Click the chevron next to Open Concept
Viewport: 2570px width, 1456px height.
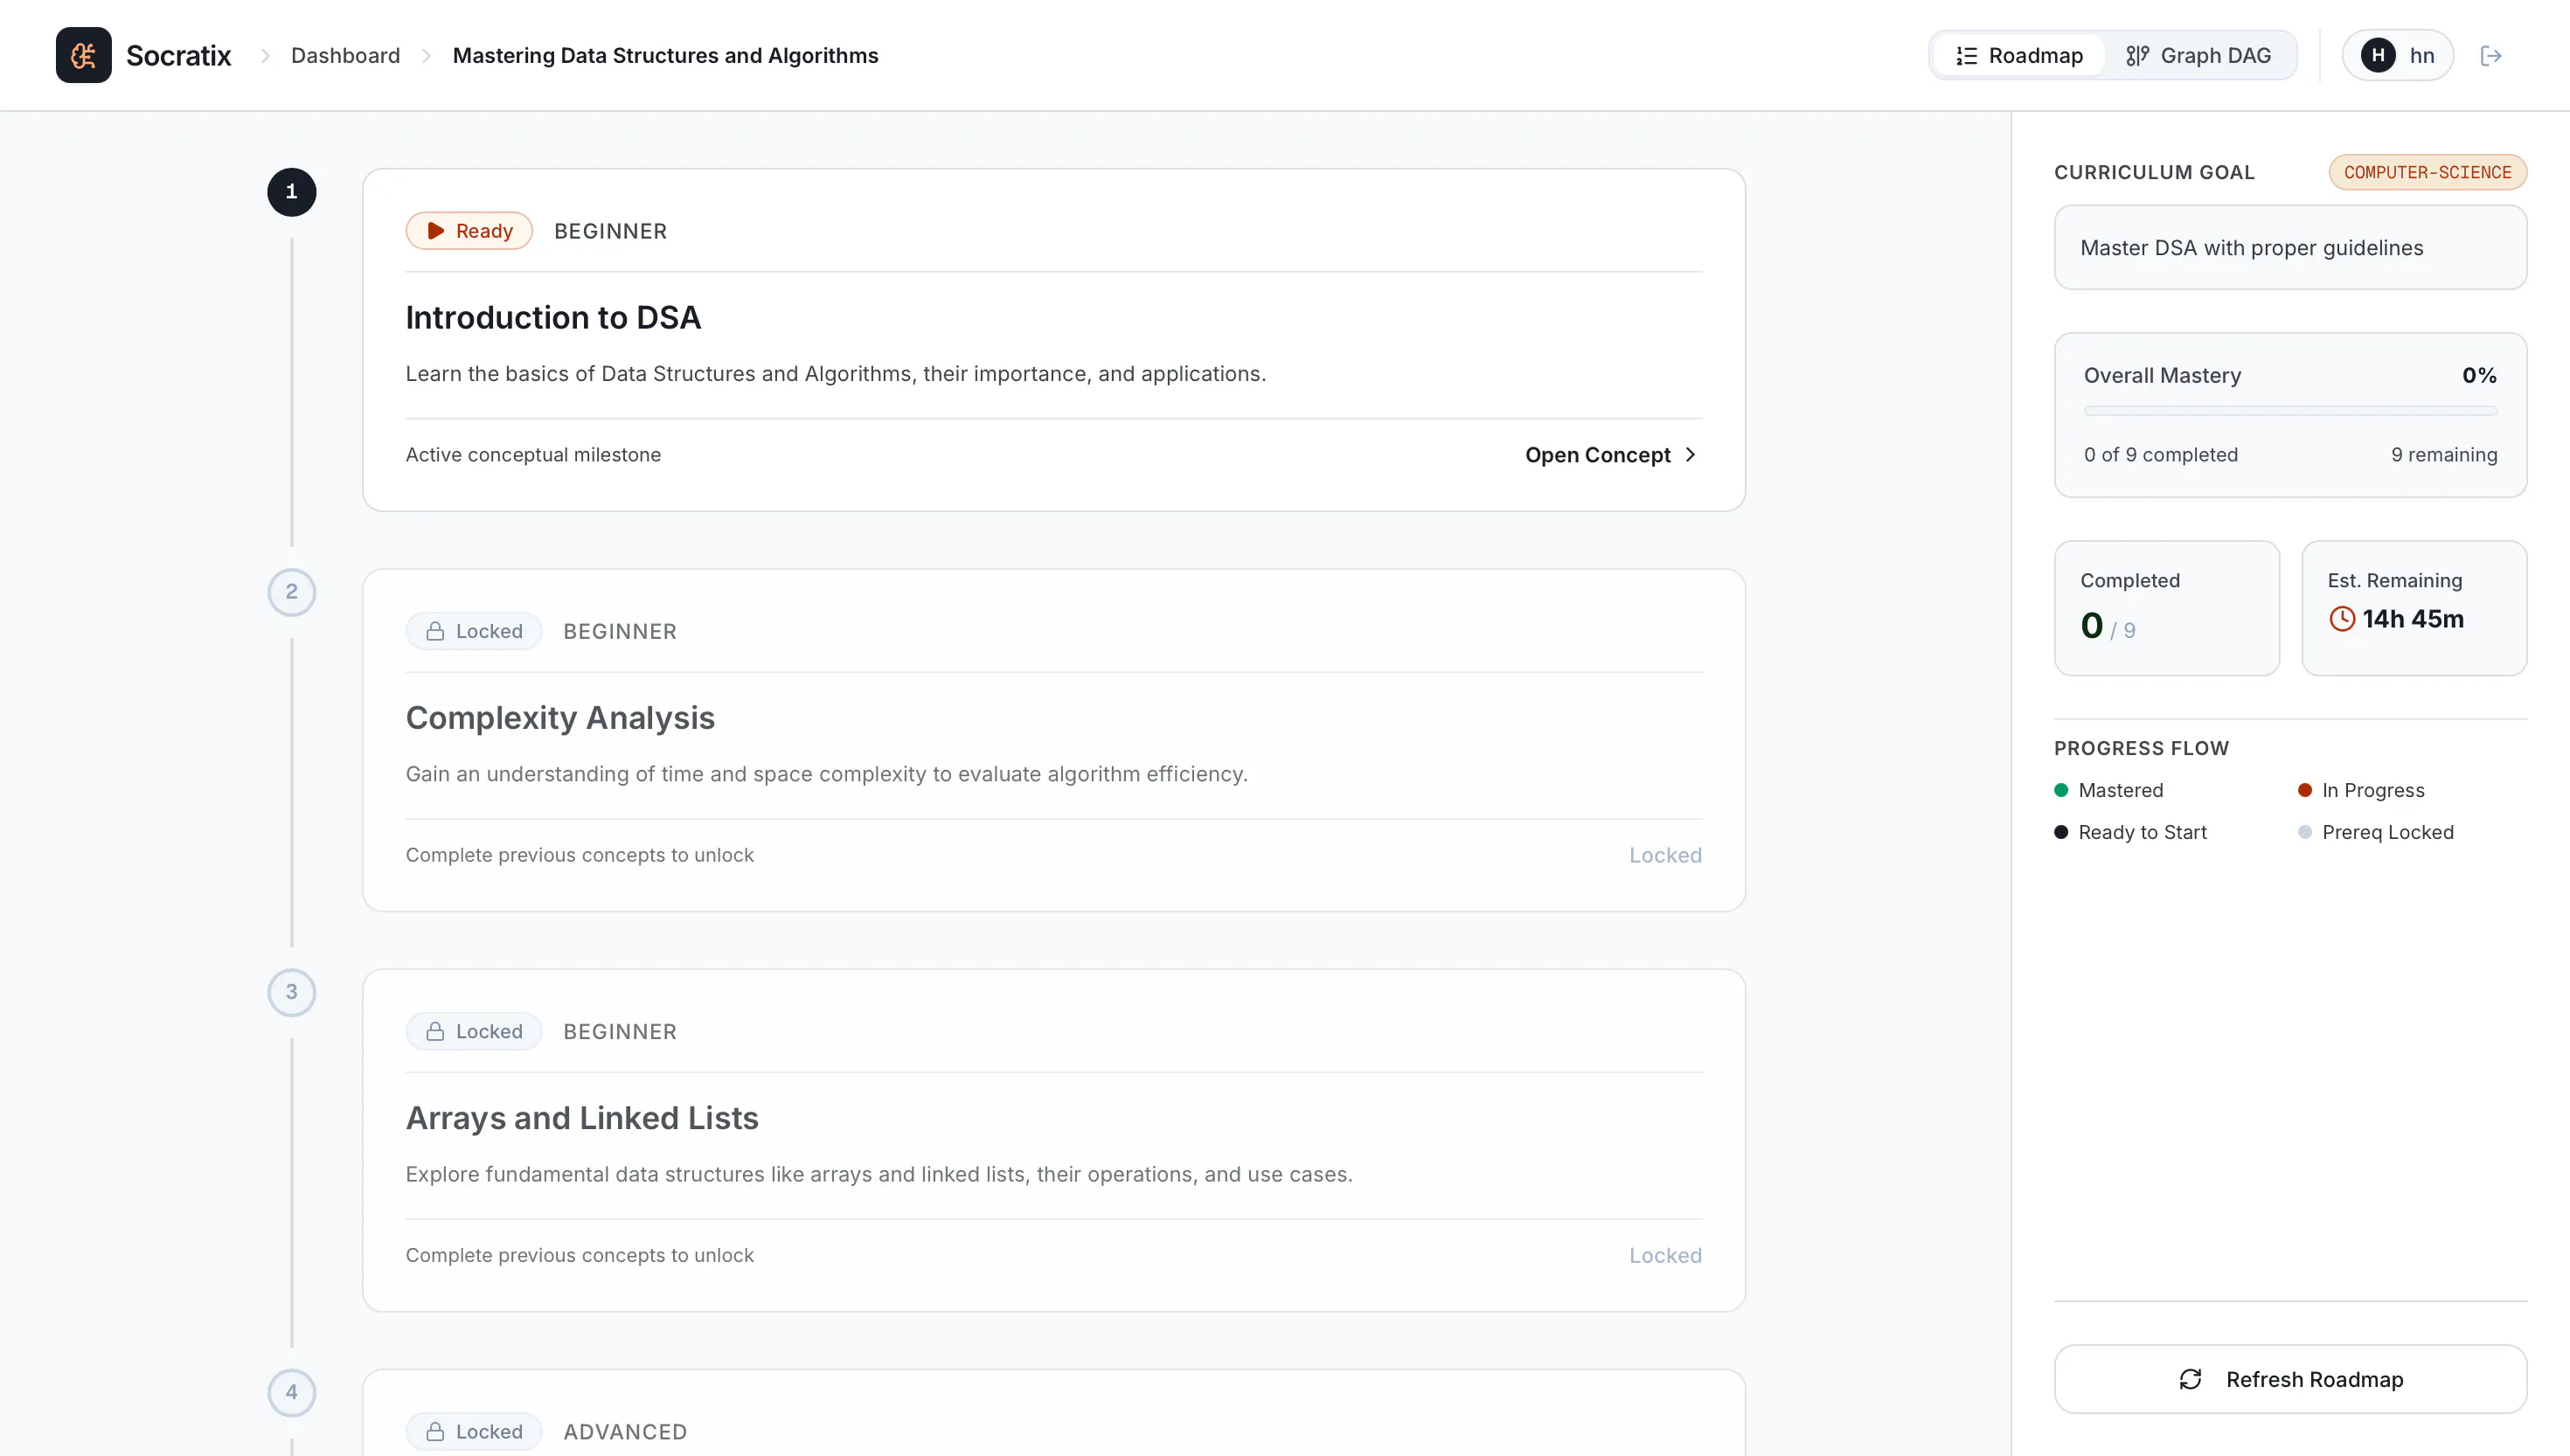(1690, 455)
